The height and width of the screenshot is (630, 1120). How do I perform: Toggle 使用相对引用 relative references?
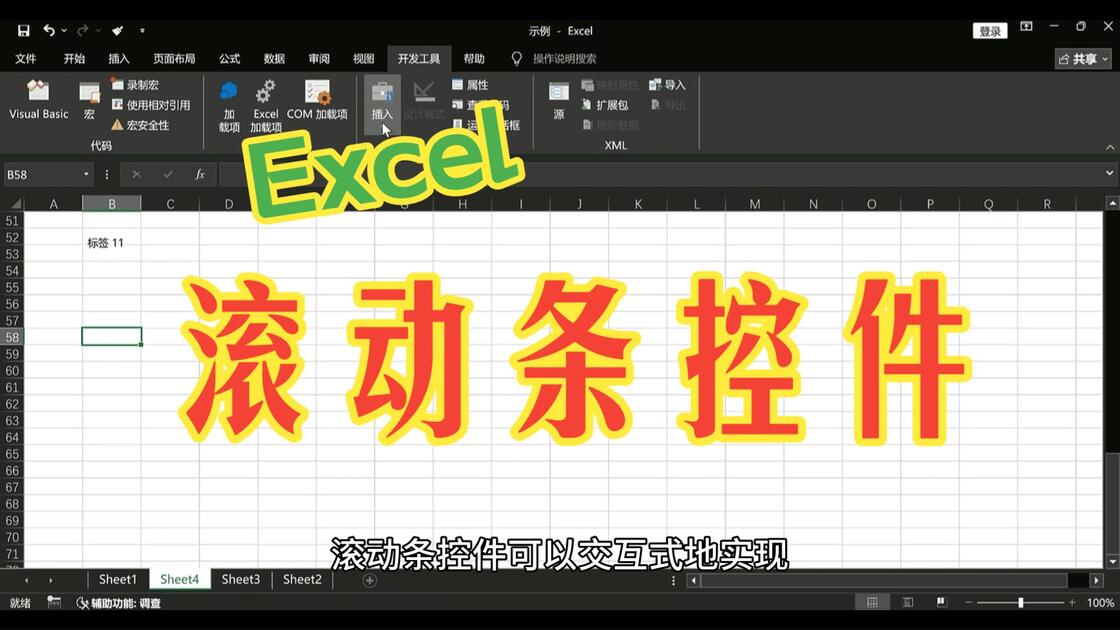tap(151, 104)
